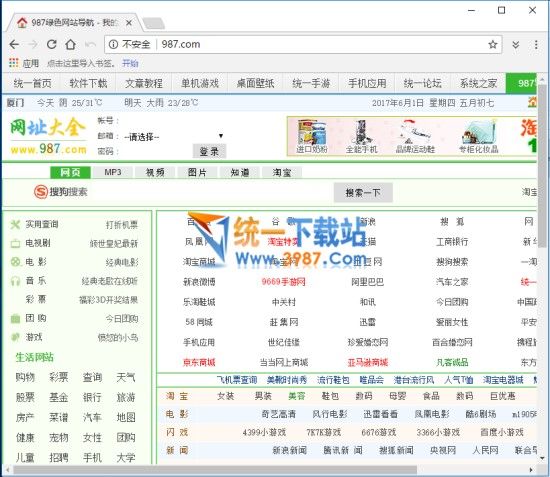This screenshot has height=477, width=550.
Task: Bookmark this page with the star icon
Action: [x=492, y=45]
